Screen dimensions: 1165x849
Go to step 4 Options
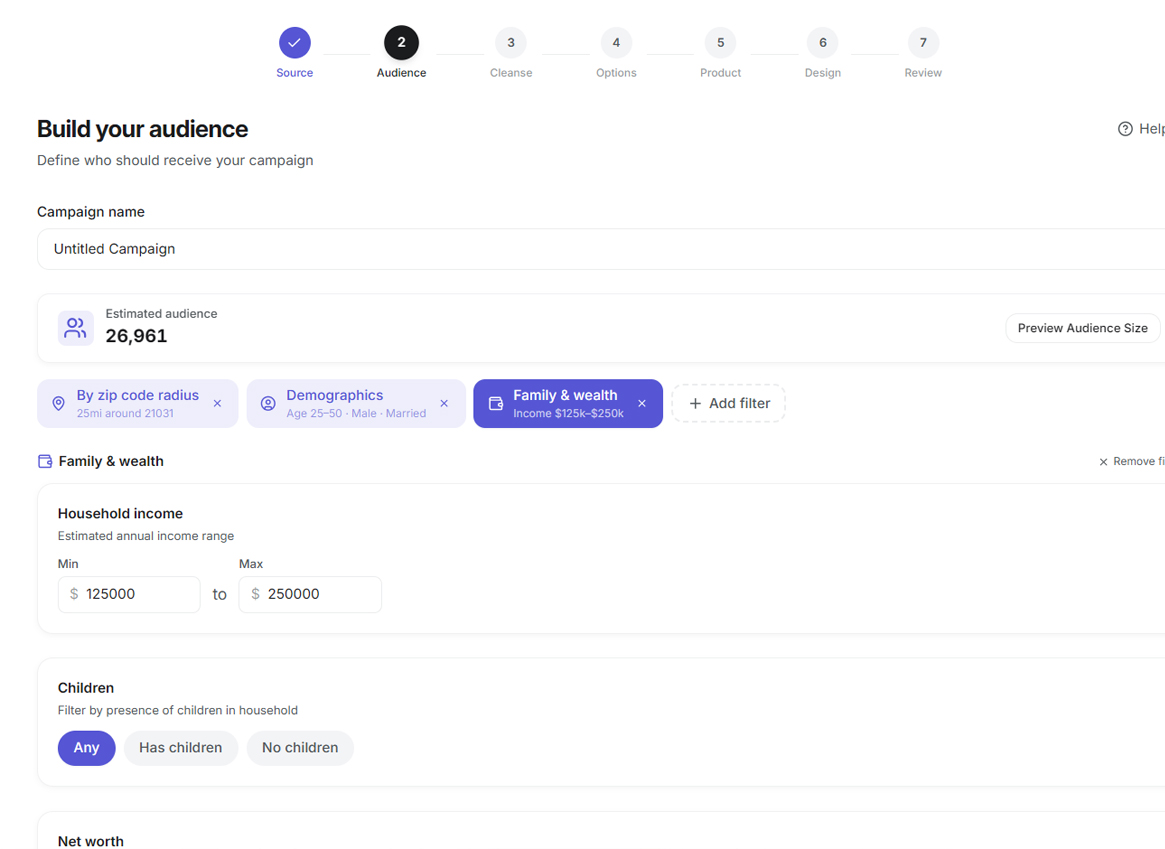(616, 43)
